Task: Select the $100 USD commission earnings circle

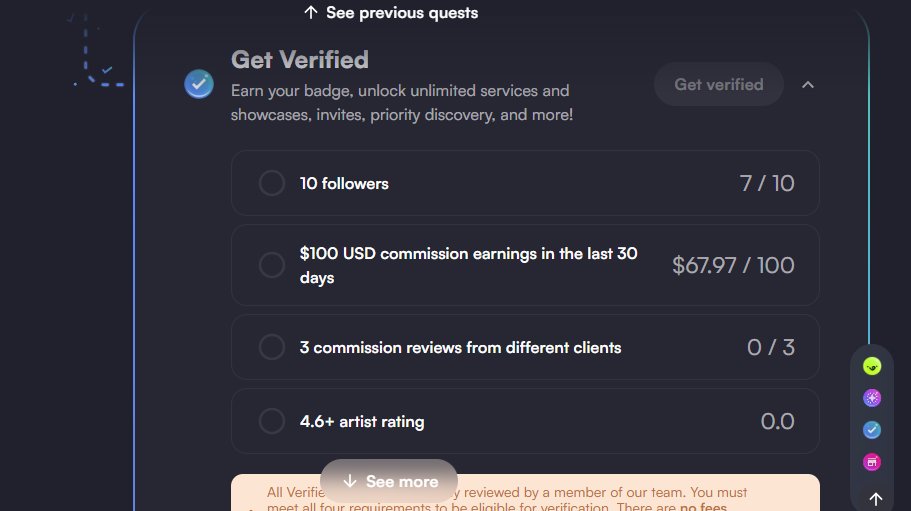Action: click(271, 265)
